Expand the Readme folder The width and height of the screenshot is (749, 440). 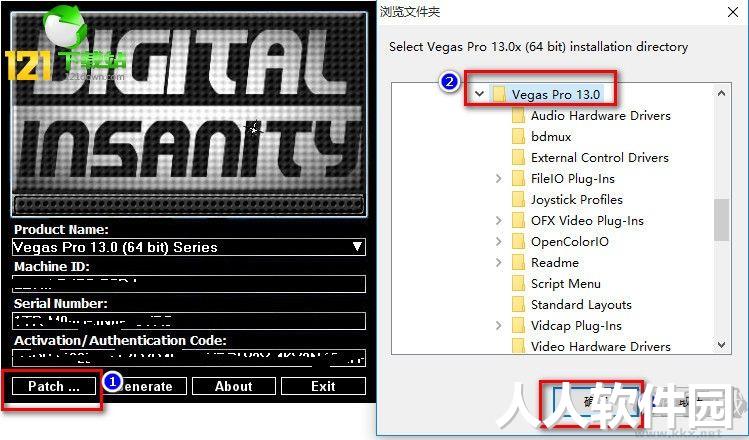click(499, 263)
